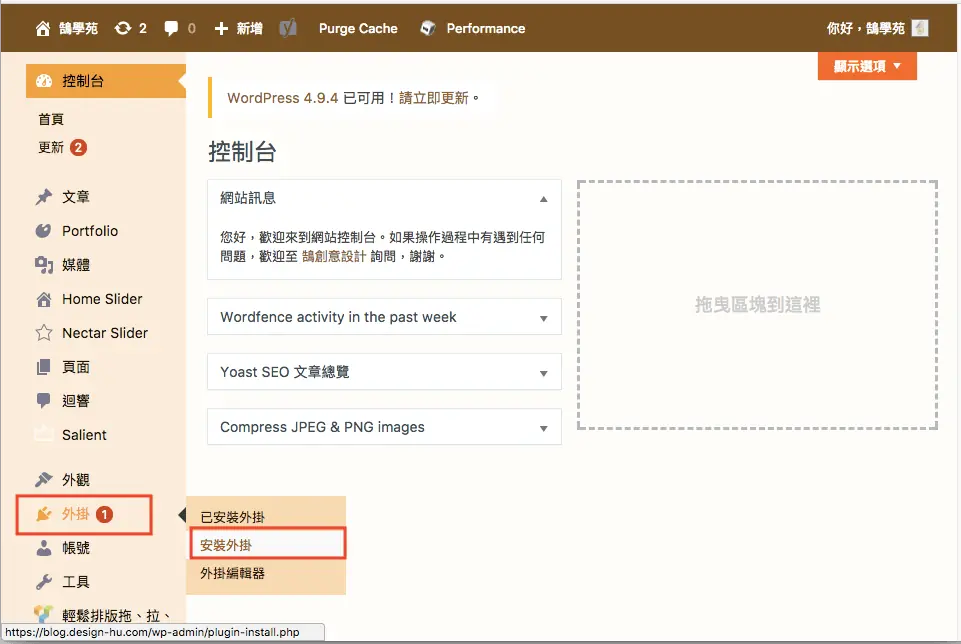Open 更新 submenu item
Image resolution: width=961 pixels, height=644 pixels.
(x=51, y=148)
